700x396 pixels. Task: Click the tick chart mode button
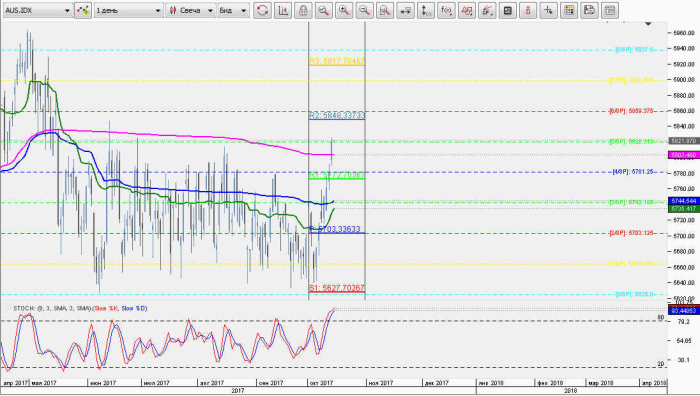tap(83, 10)
